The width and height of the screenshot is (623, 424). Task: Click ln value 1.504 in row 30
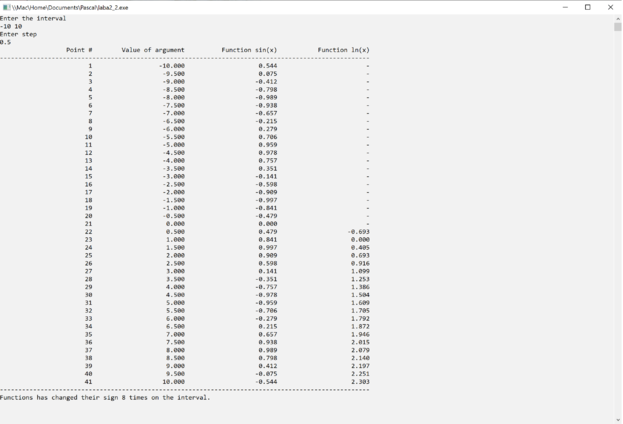[x=360, y=295]
